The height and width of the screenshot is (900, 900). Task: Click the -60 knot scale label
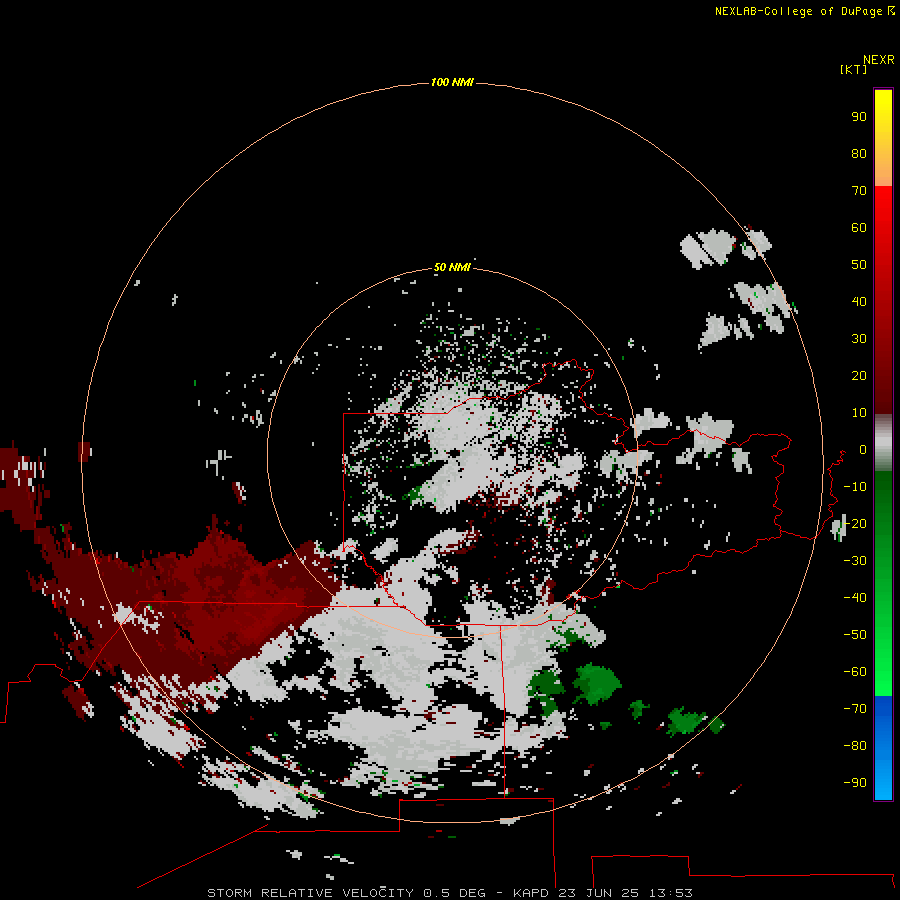coord(855,672)
